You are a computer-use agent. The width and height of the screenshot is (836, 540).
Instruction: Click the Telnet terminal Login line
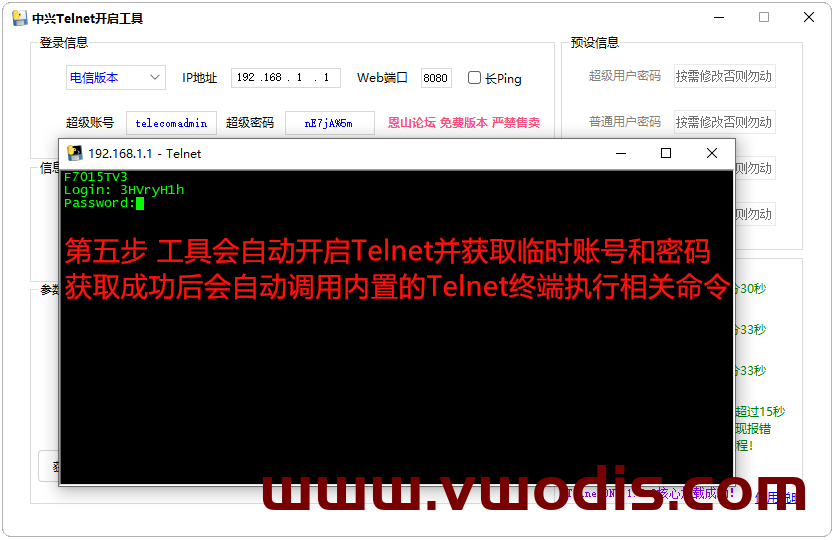124,190
